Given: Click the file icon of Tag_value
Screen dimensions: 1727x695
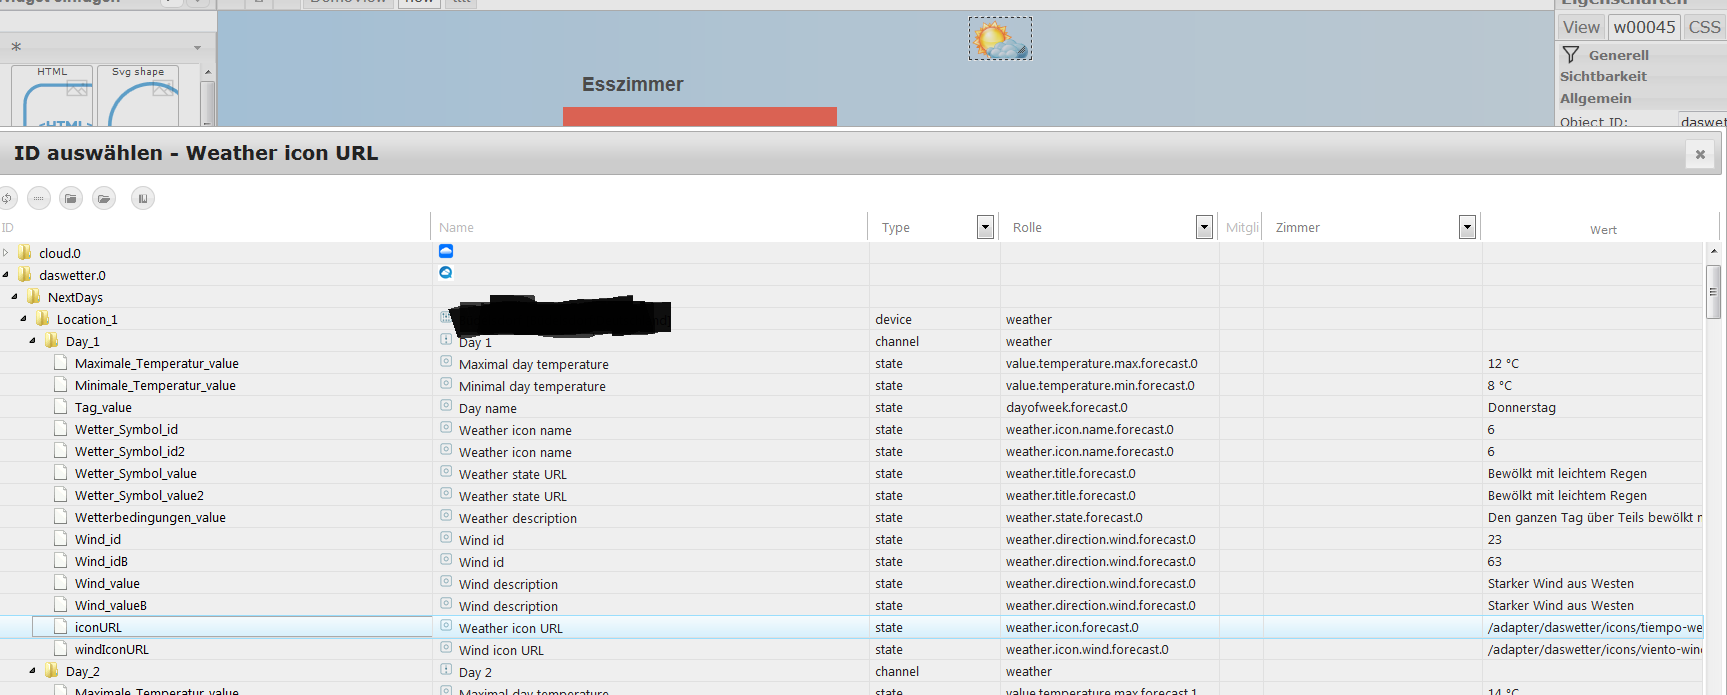Looking at the screenshot, I should point(61,407).
